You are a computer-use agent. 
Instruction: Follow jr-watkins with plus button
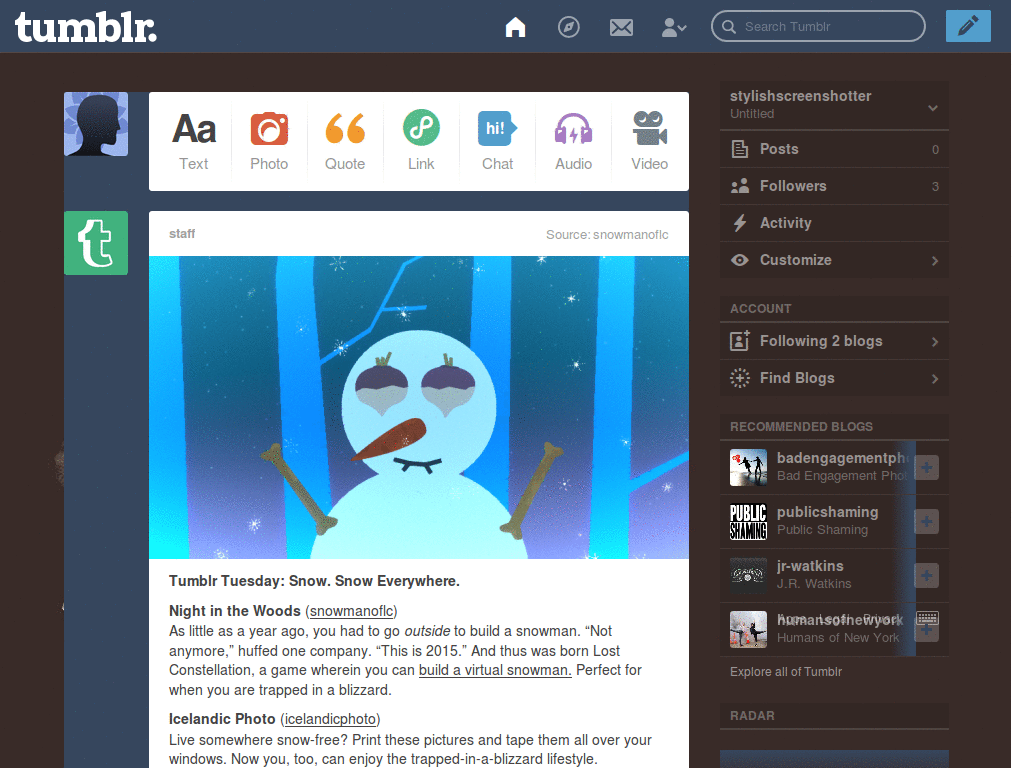tap(926, 575)
